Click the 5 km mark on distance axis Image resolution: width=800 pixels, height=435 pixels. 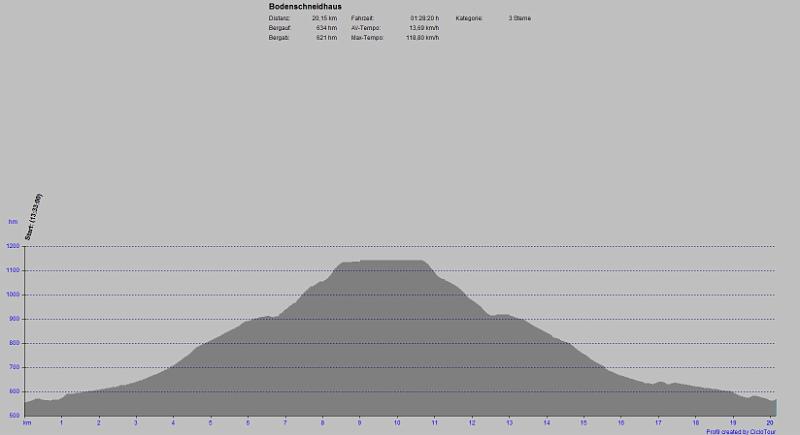(x=210, y=424)
